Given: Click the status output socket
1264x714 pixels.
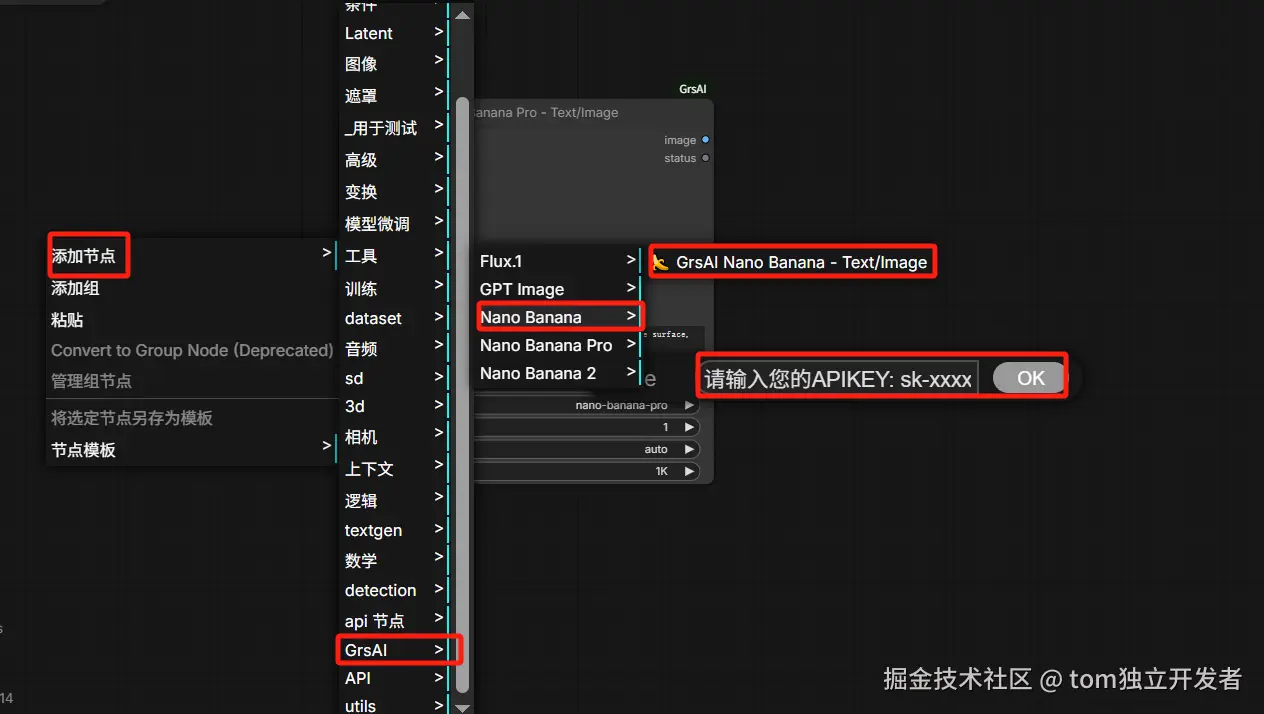Looking at the screenshot, I should tap(705, 158).
